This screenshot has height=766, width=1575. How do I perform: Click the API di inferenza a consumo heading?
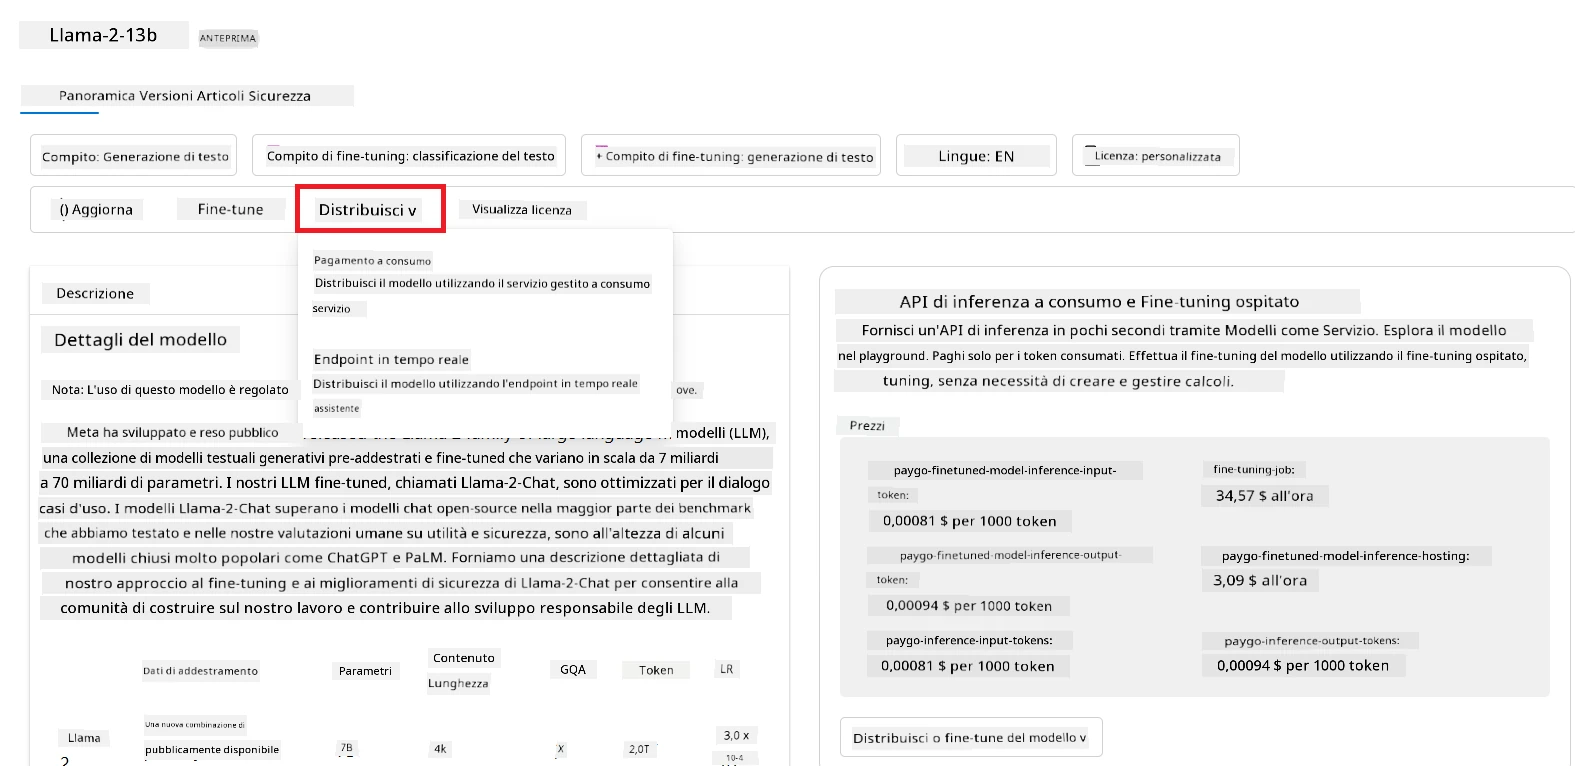click(x=1099, y=301)
